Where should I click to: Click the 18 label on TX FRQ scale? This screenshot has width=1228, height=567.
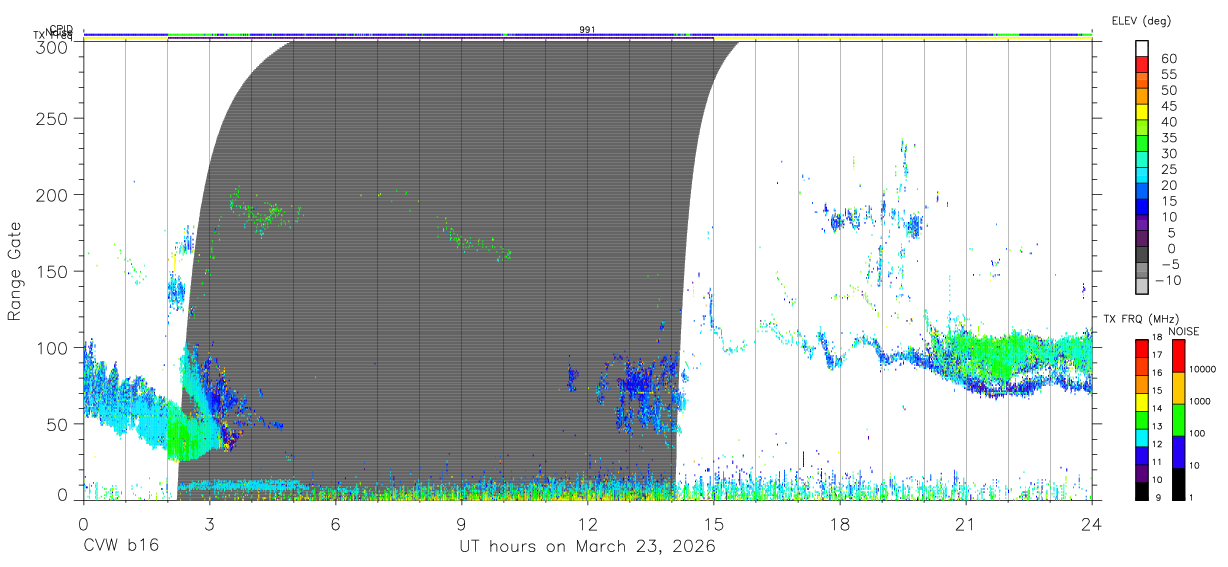pos(1156,337)
